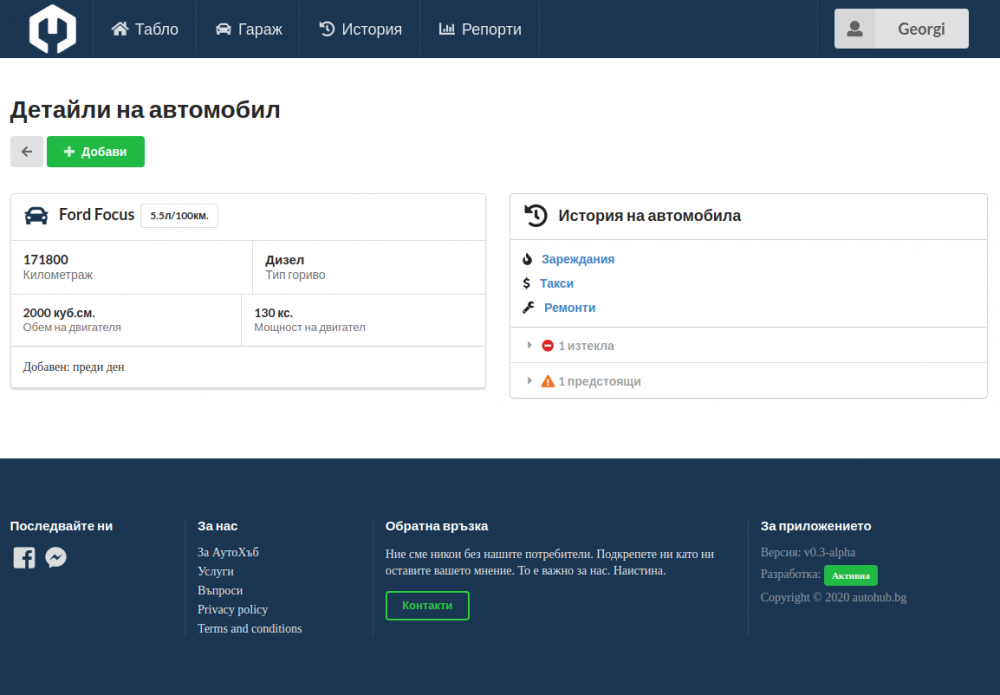Click the history clock icon in the car history header
Screen dimensions: 1000x695
pos(536,216)
